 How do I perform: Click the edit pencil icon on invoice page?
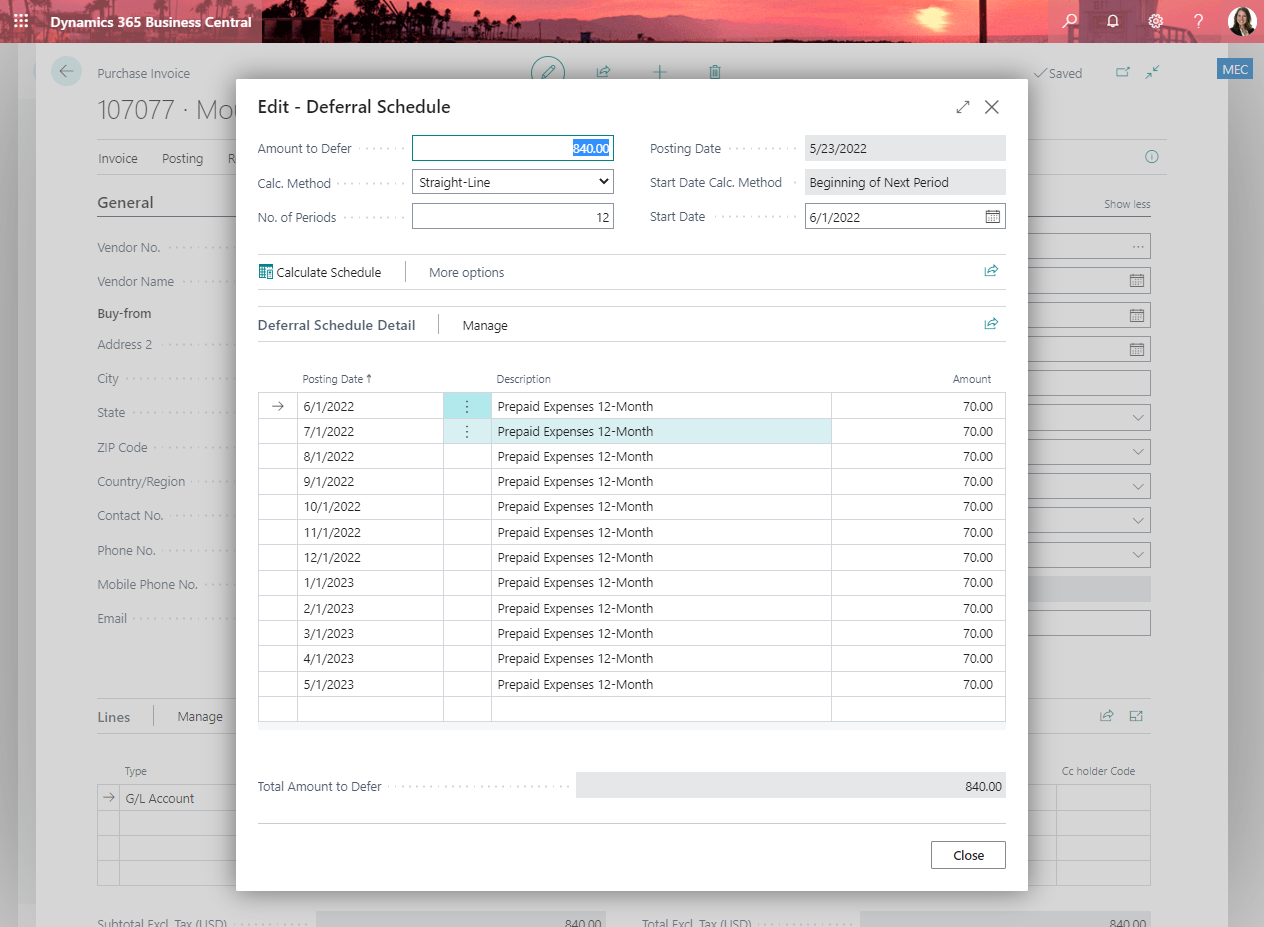(548, 71)
